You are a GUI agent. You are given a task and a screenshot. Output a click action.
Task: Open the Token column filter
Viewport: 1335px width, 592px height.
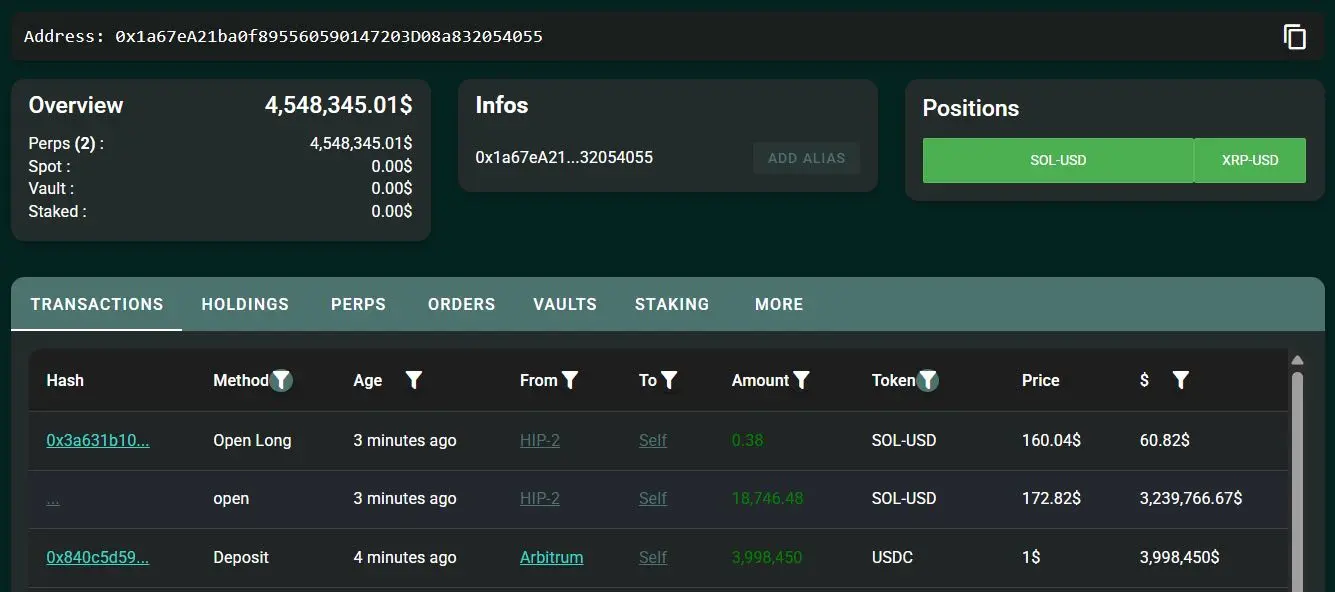[x=928, y=380]
